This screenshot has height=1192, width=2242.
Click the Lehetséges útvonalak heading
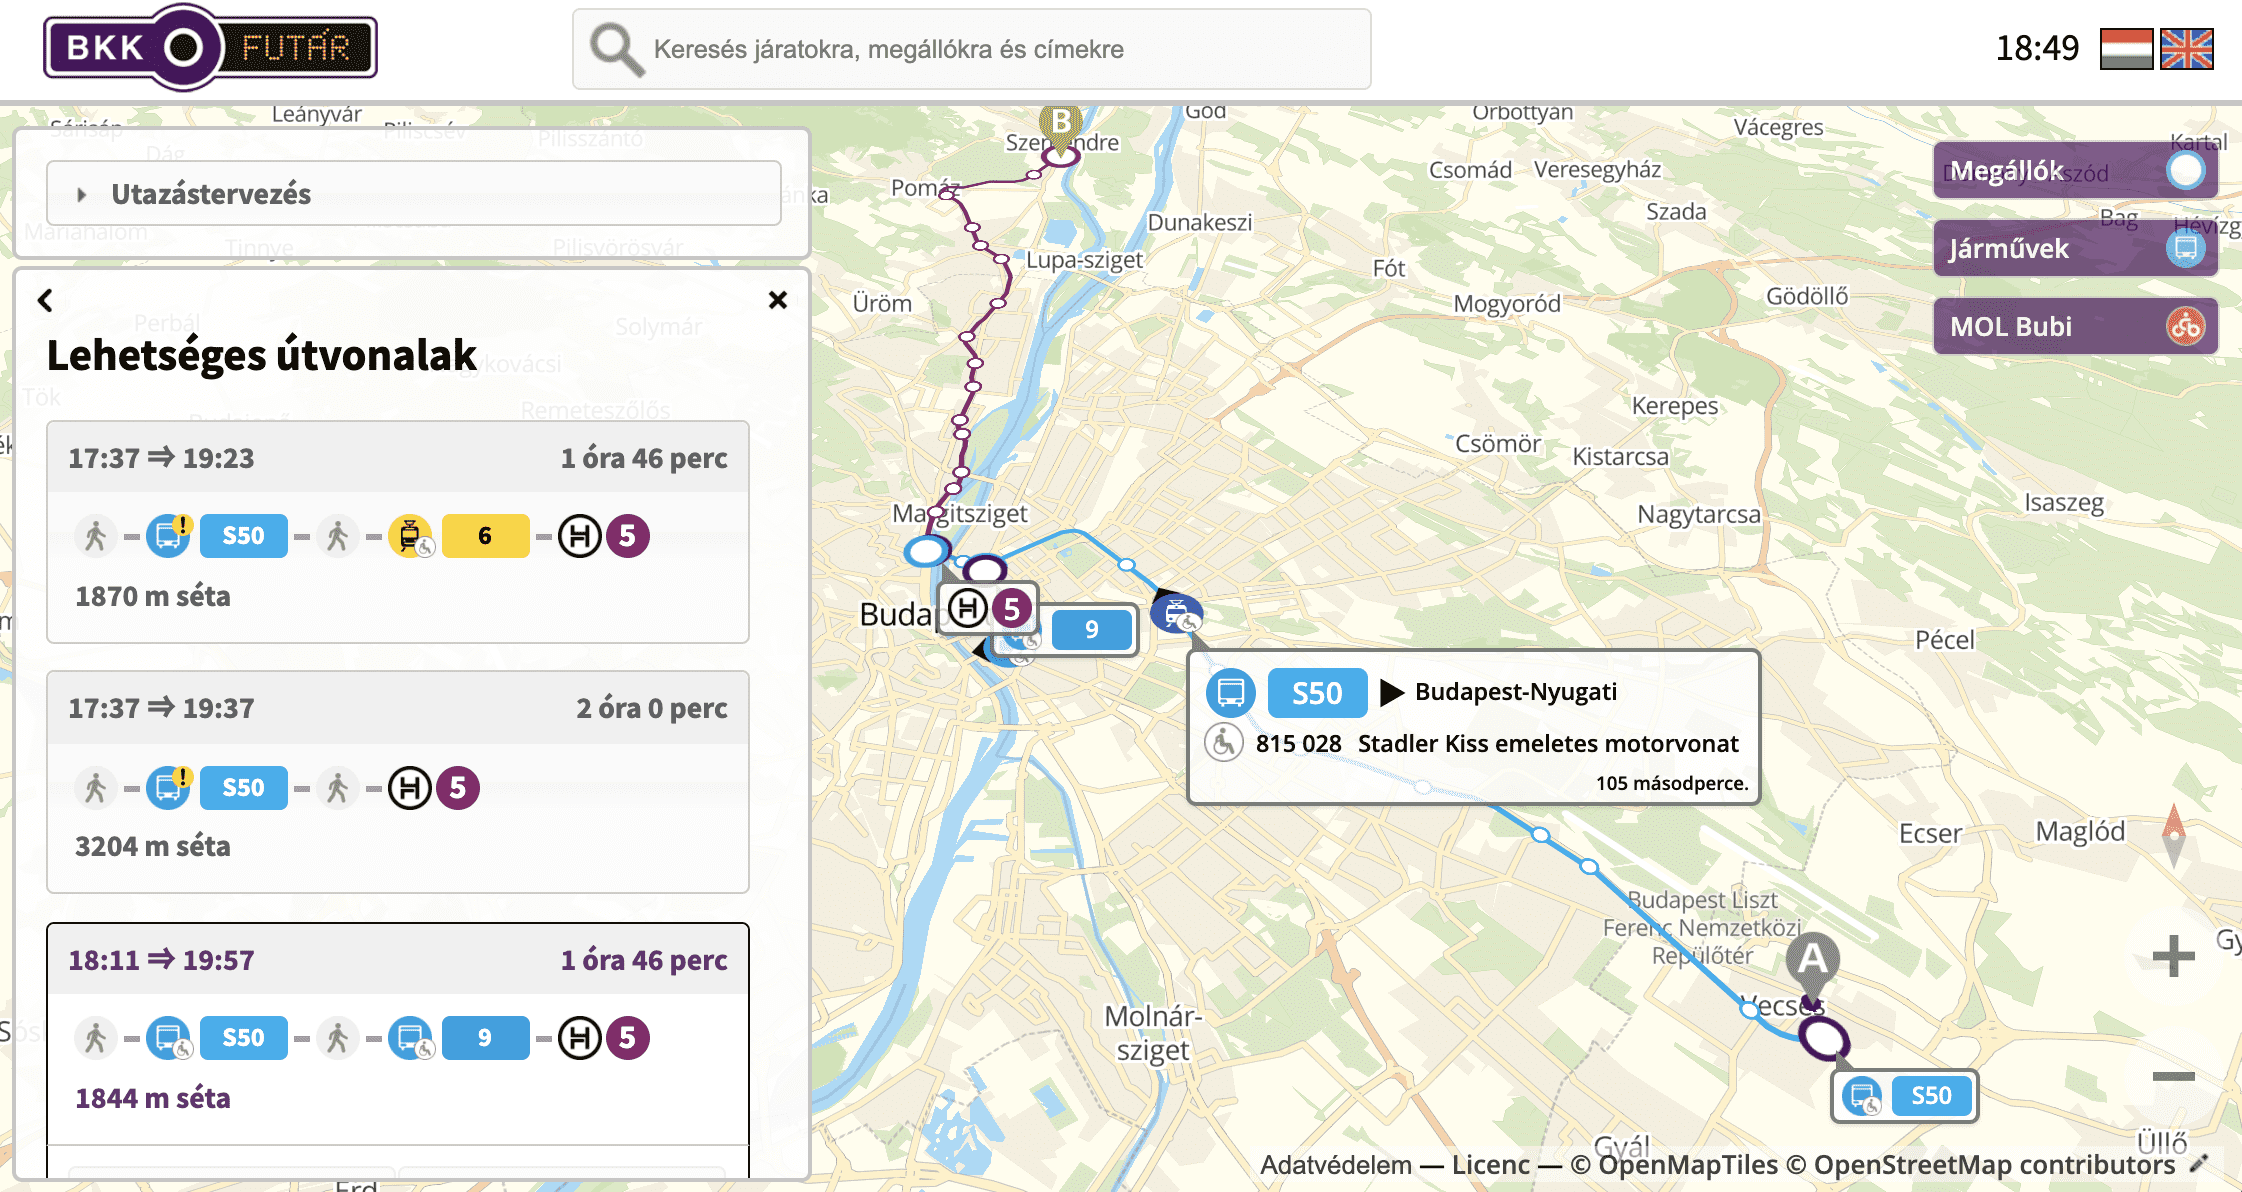click(262, 355)
